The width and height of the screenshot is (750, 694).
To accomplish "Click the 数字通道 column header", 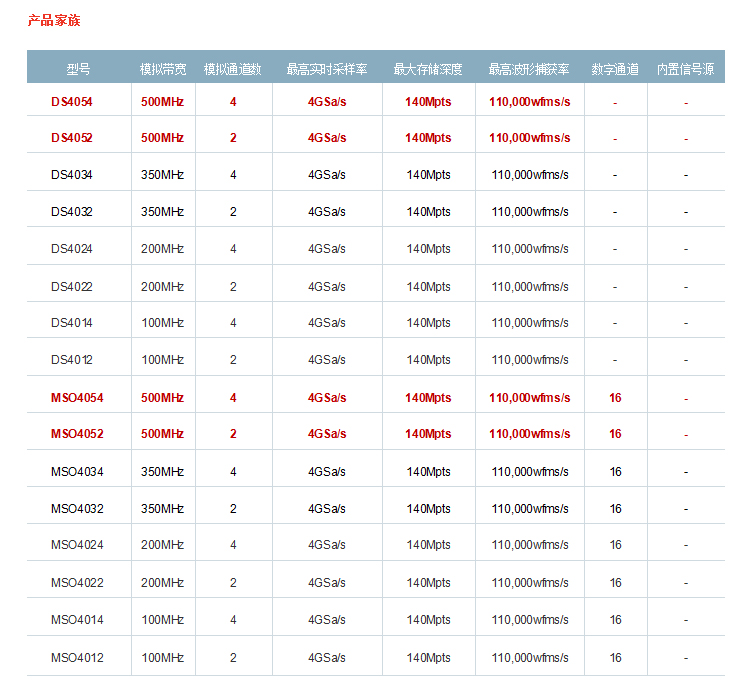I will tap(615, 69).
